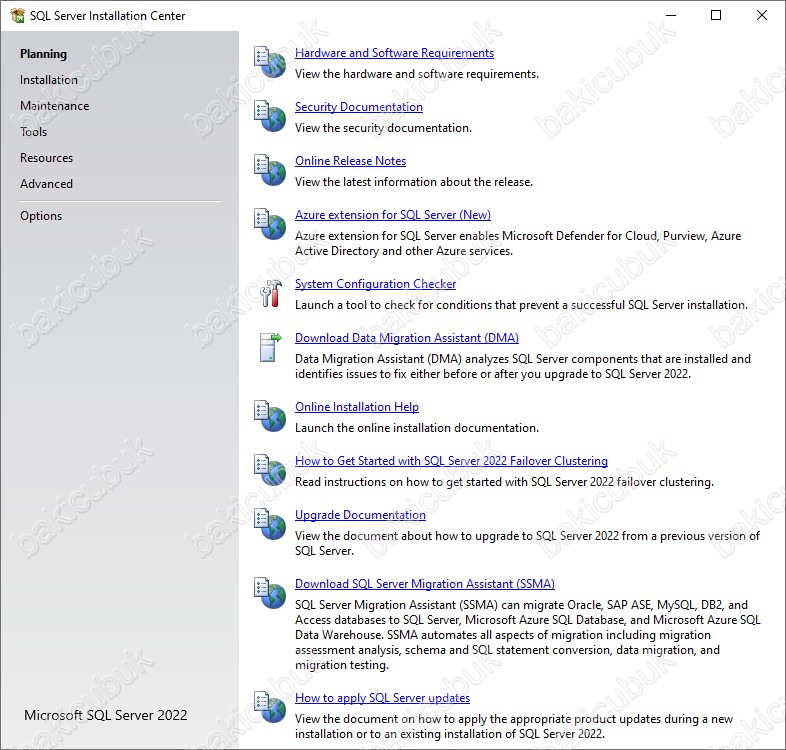Switch to the Advanced section

pyautogui.click(x=46, y=184)
